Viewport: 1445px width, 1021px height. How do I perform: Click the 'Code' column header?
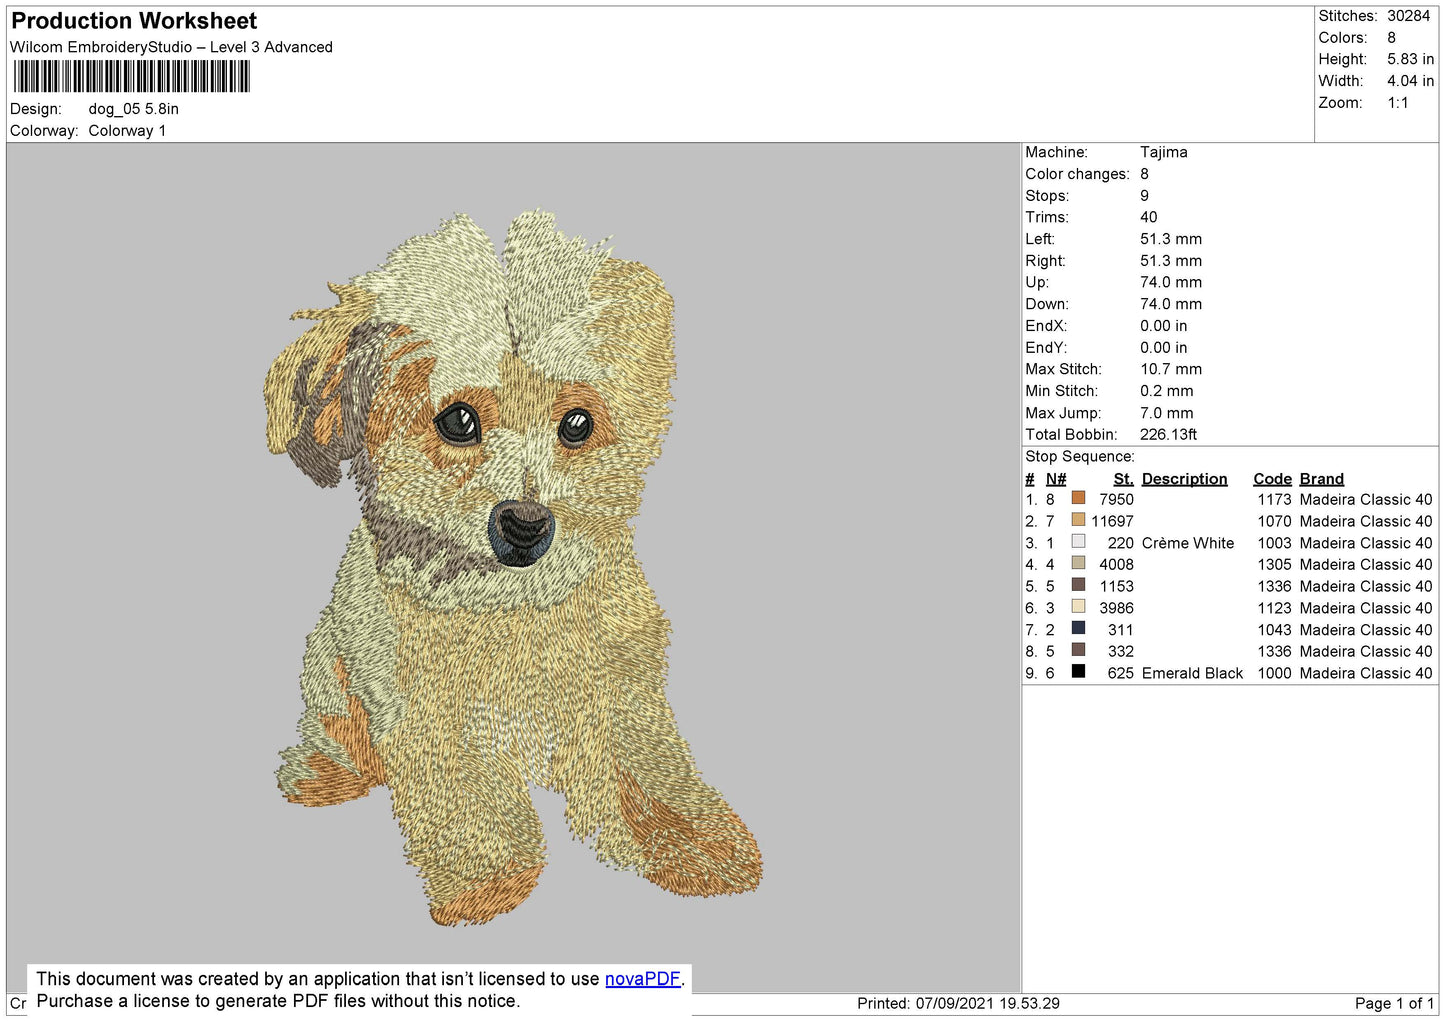point(1272,479)
